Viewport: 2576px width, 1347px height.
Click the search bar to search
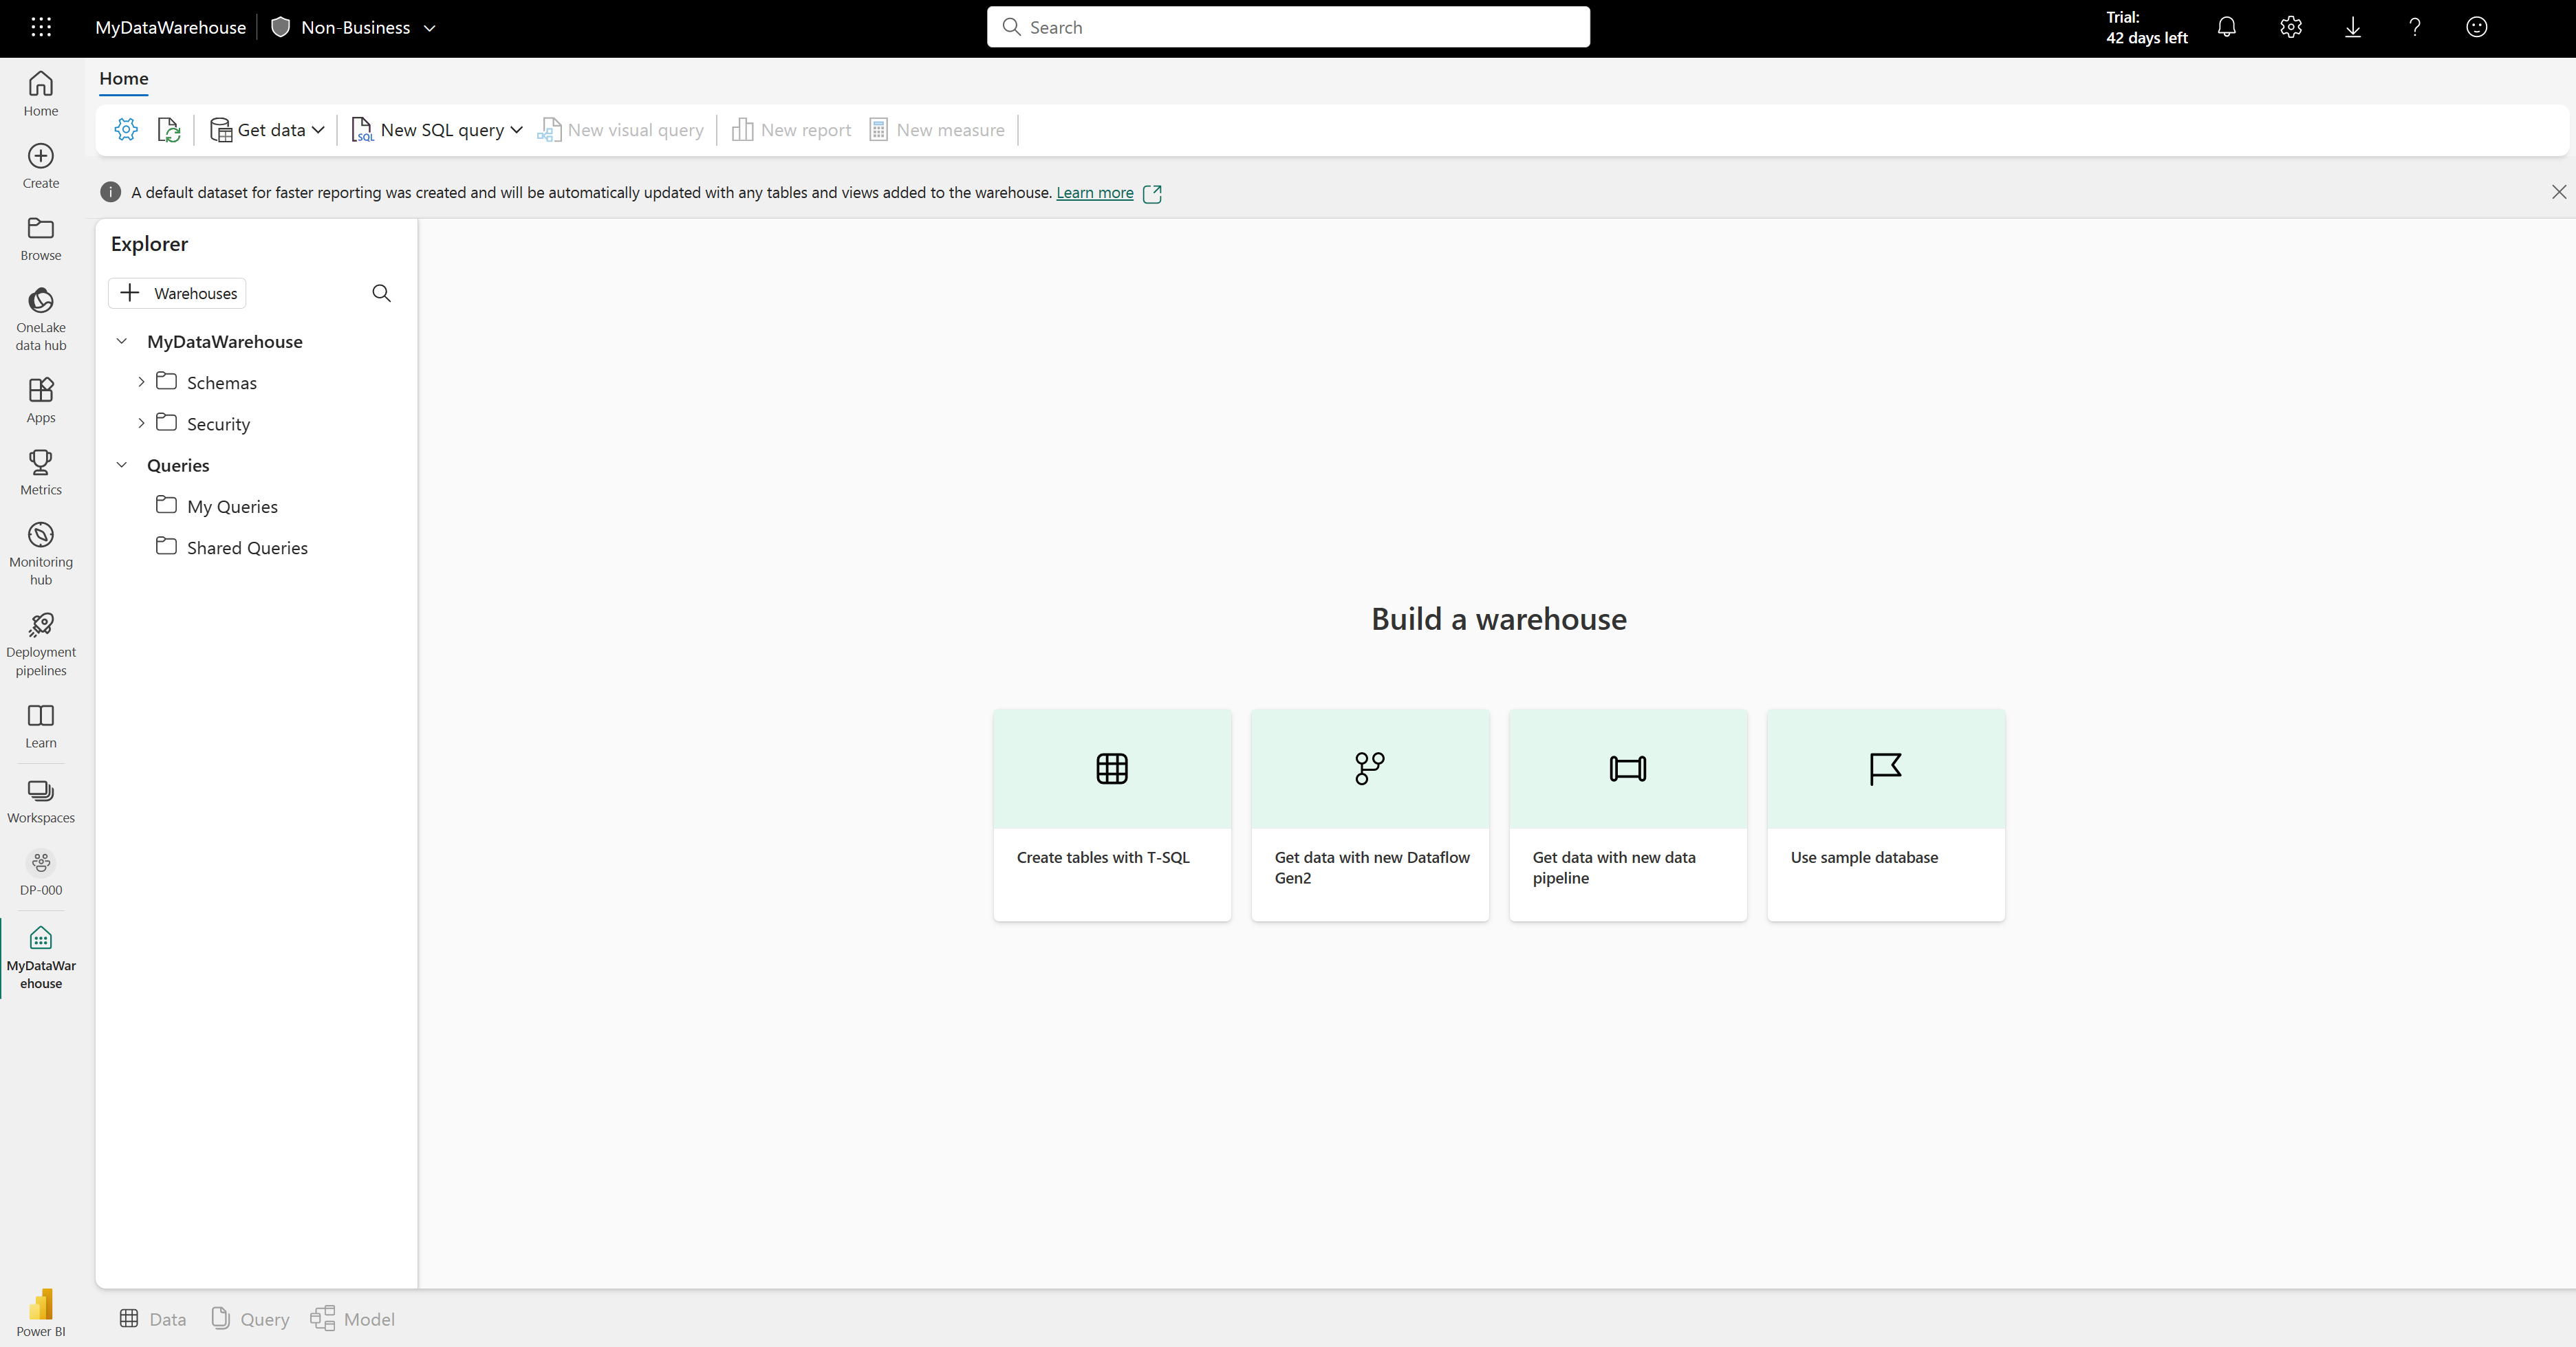(x=1288, y=25)
